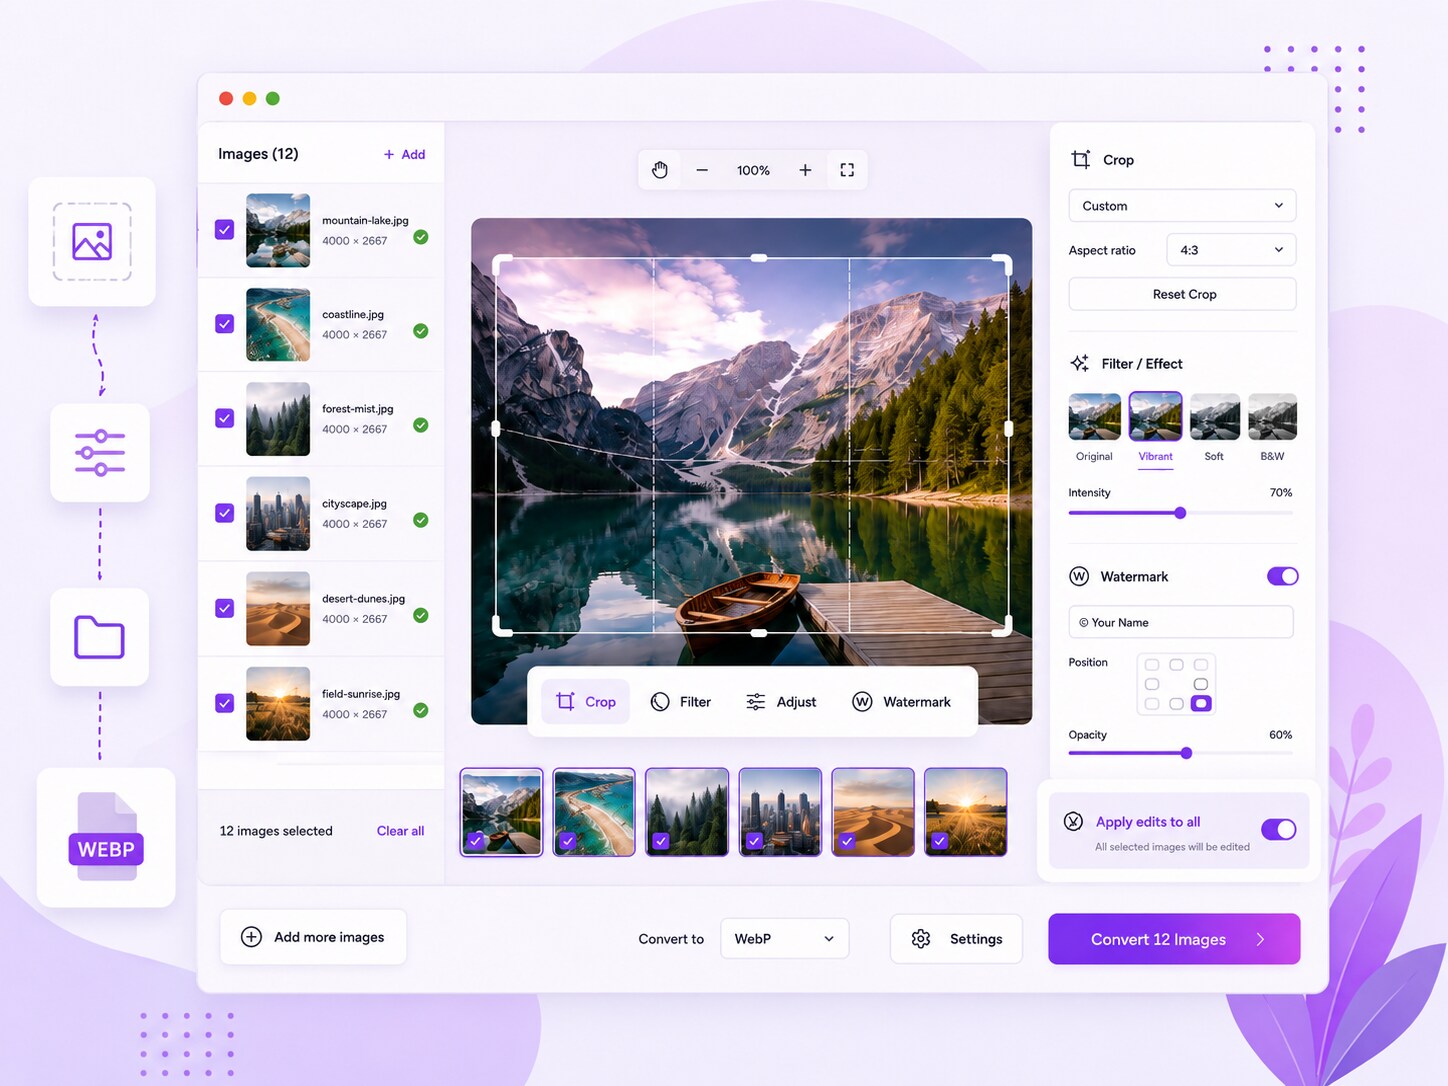This screenshot has width=1448, height=1086.
Task: Open the Watermark tool tab
Action: point(902,702)
